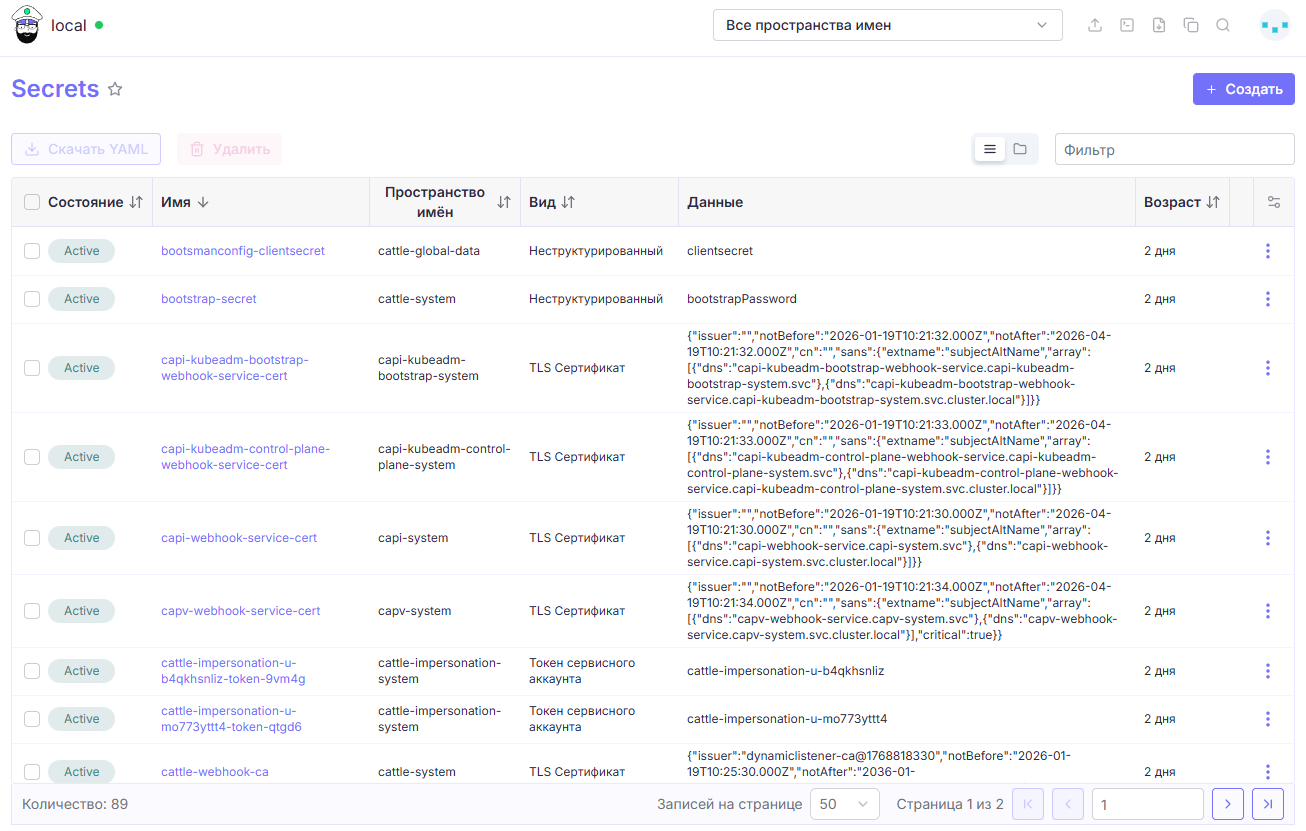Click the clientsecret data cell
This screenshot has height=831, width=1306.
[x=720, y=251]
